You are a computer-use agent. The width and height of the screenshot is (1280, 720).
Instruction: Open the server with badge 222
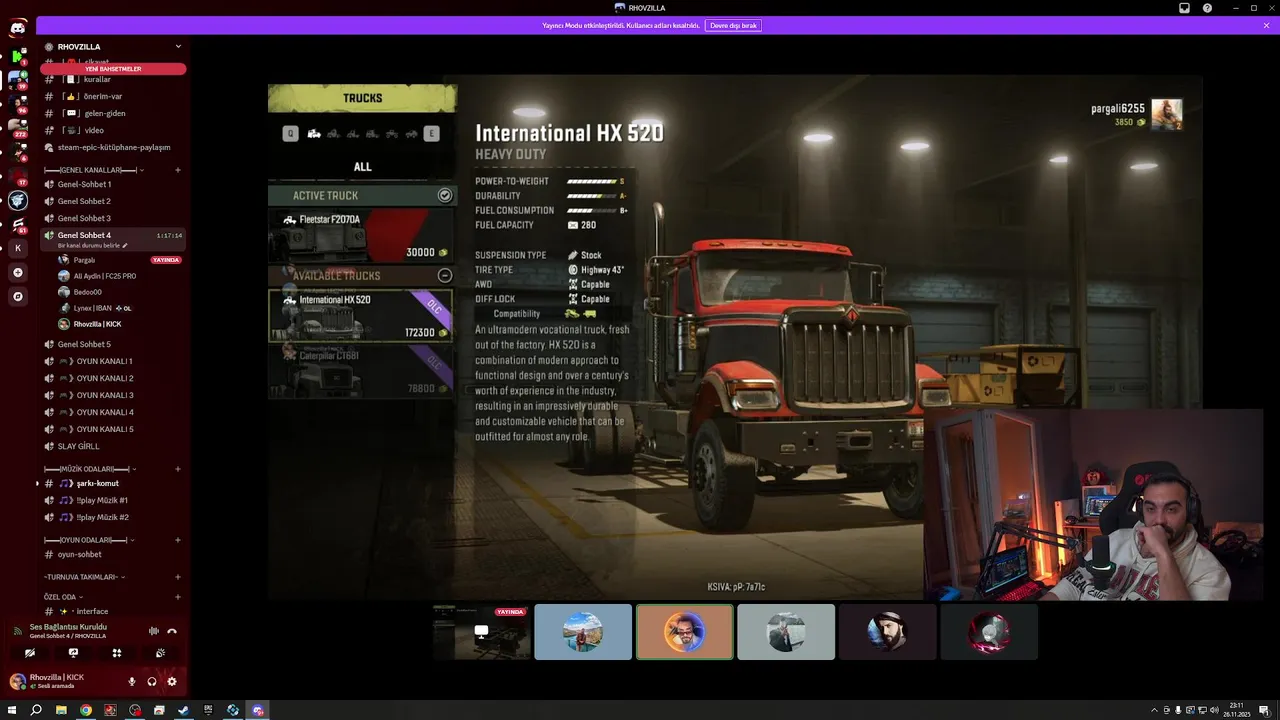click(x=18, y=127)
